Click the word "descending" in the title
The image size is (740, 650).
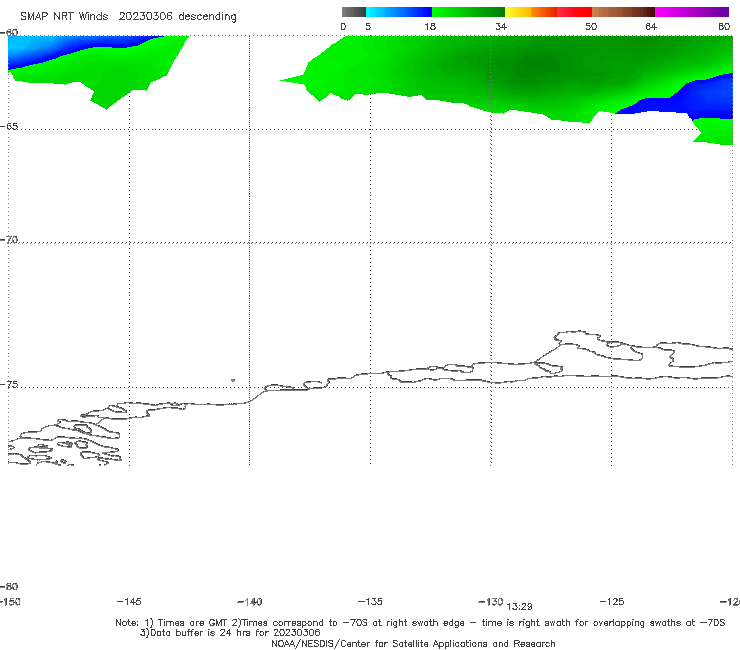click(x=207, y=17)
